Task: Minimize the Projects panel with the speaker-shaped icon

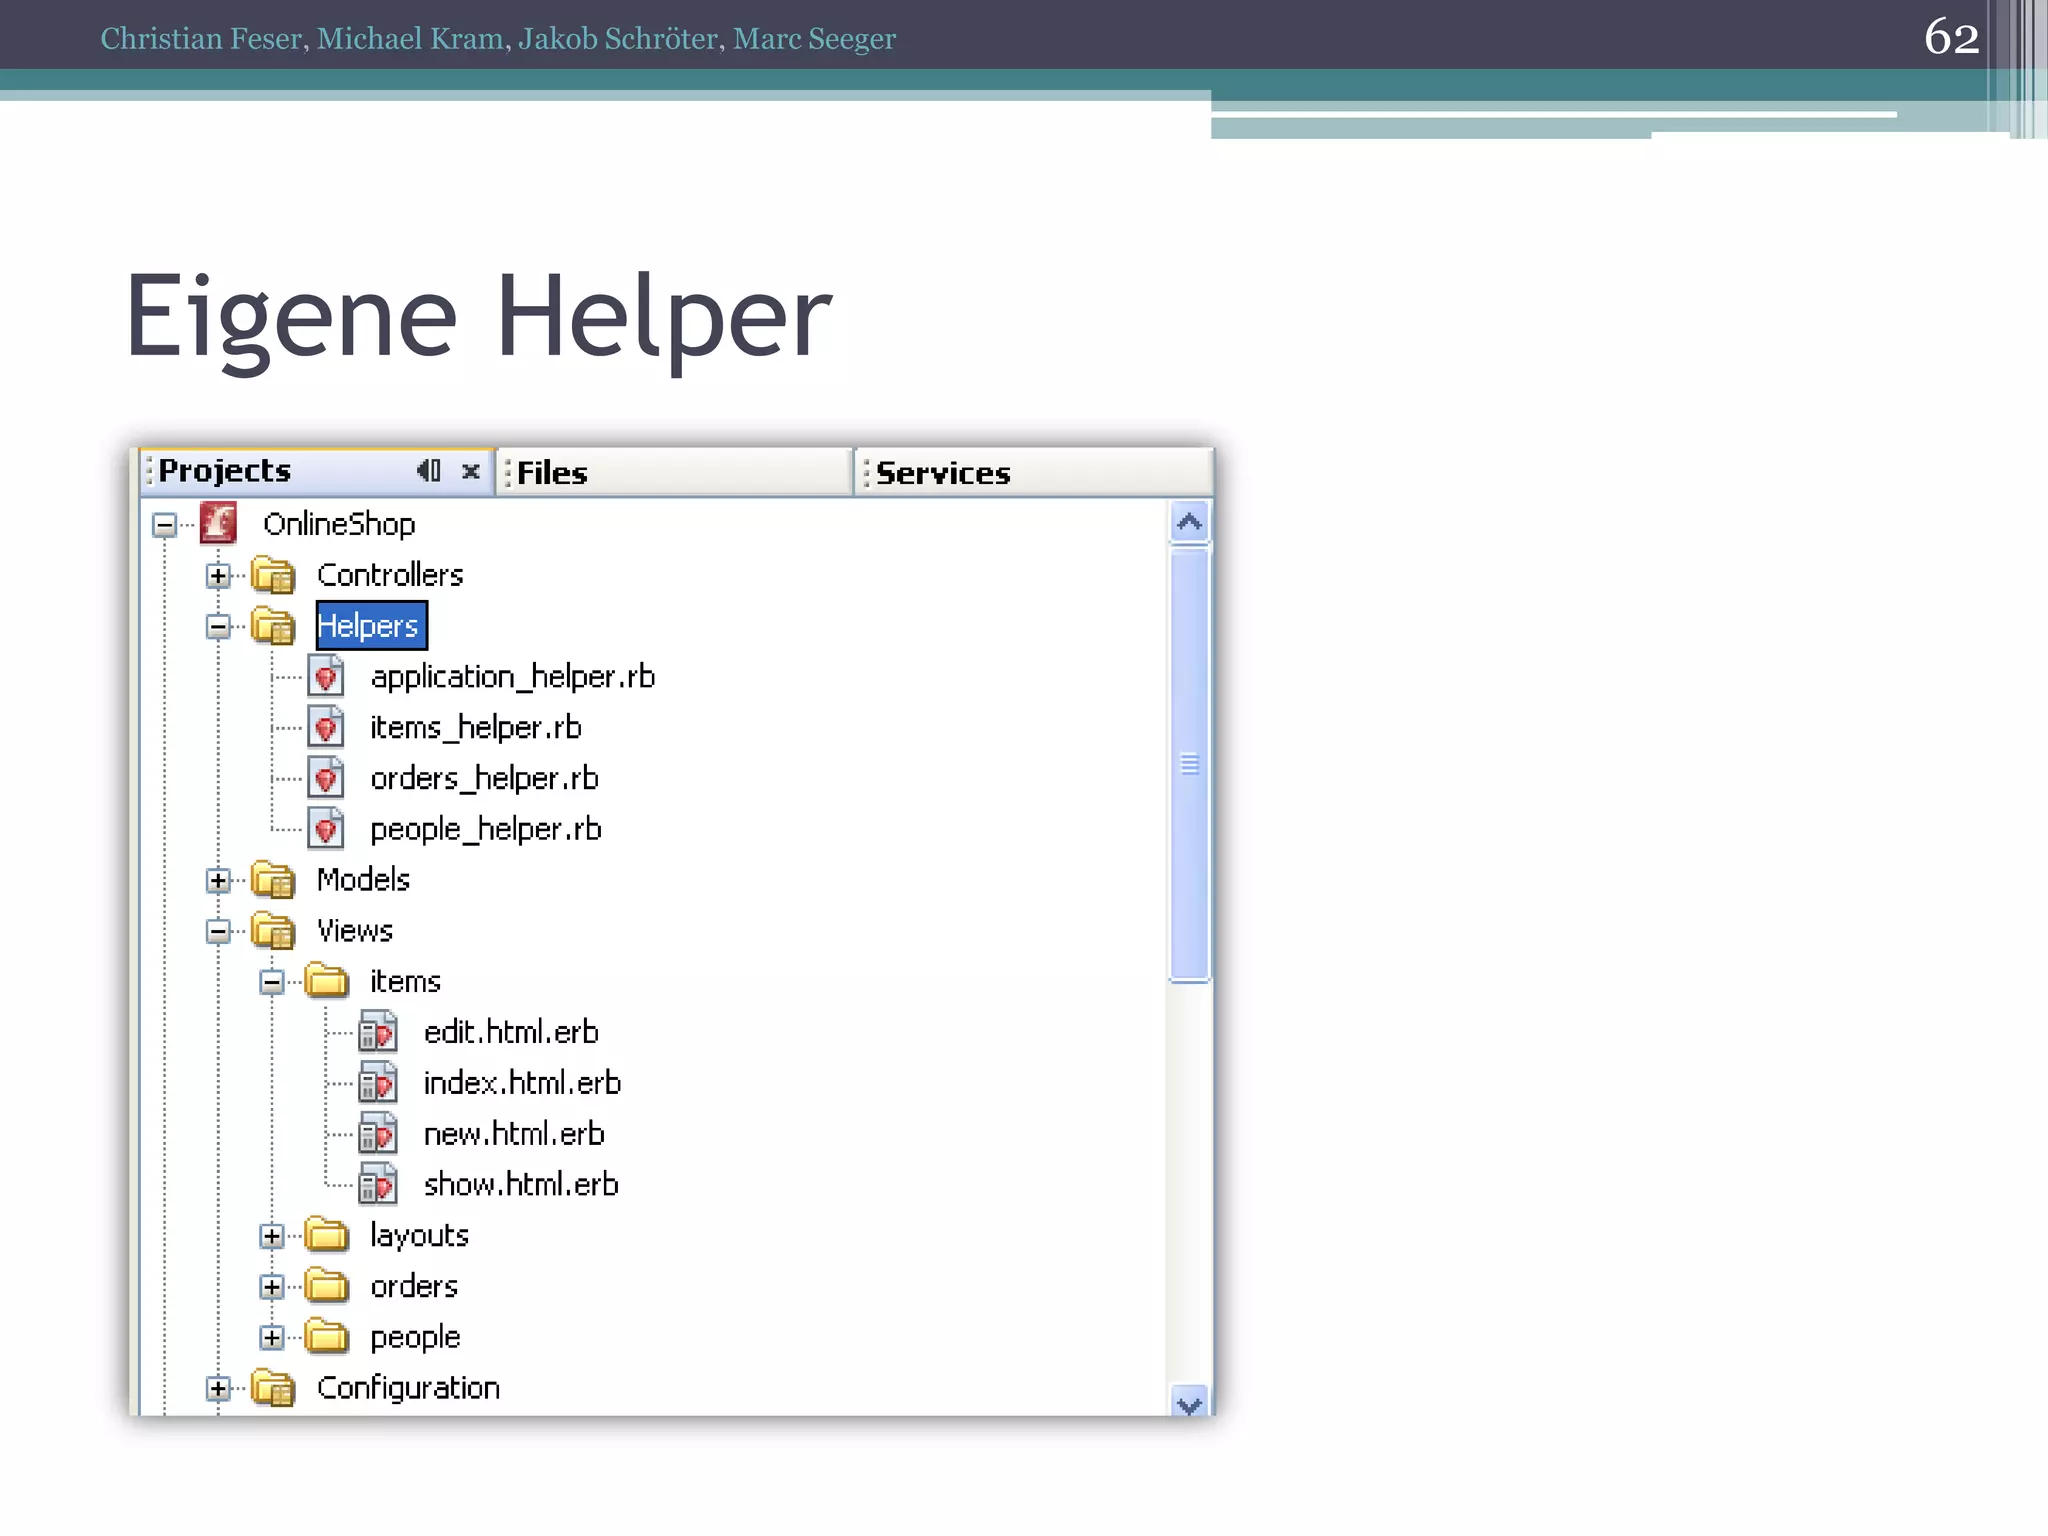Action: [429, 470]
